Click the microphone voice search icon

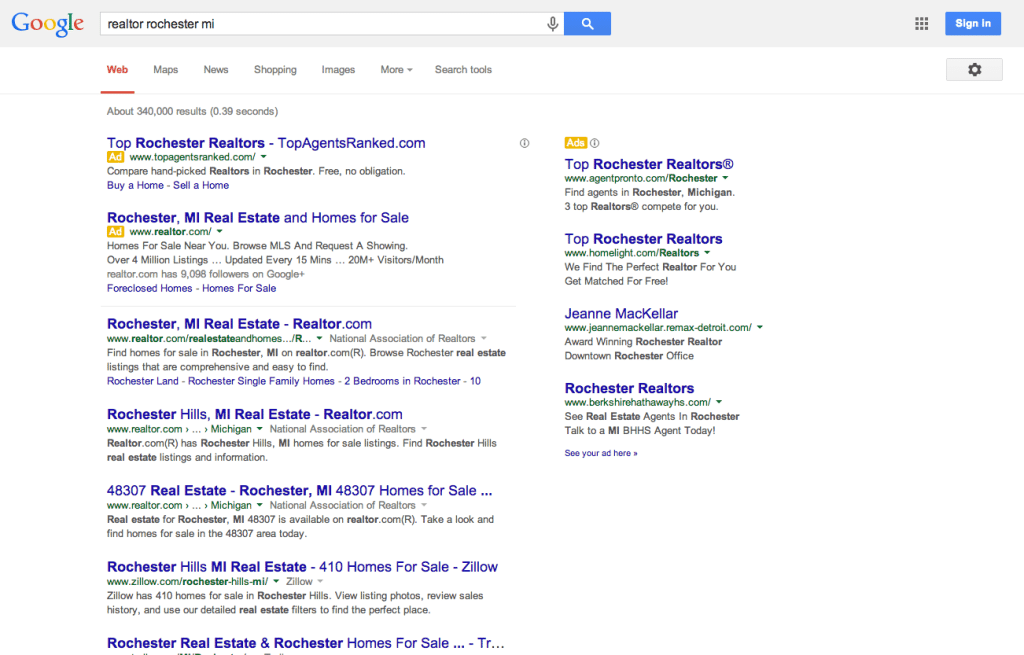552,24
